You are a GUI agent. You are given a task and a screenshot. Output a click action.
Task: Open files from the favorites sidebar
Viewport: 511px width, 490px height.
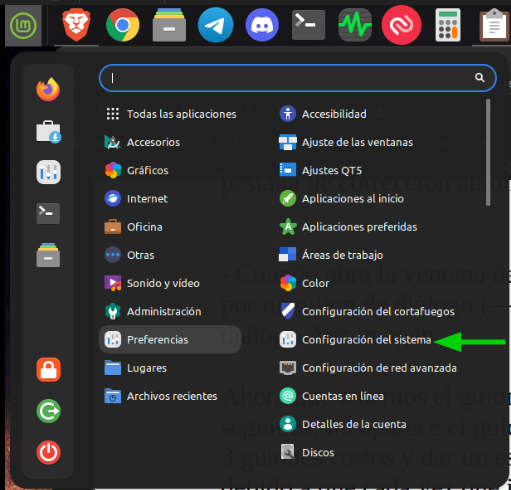point(48,255)
